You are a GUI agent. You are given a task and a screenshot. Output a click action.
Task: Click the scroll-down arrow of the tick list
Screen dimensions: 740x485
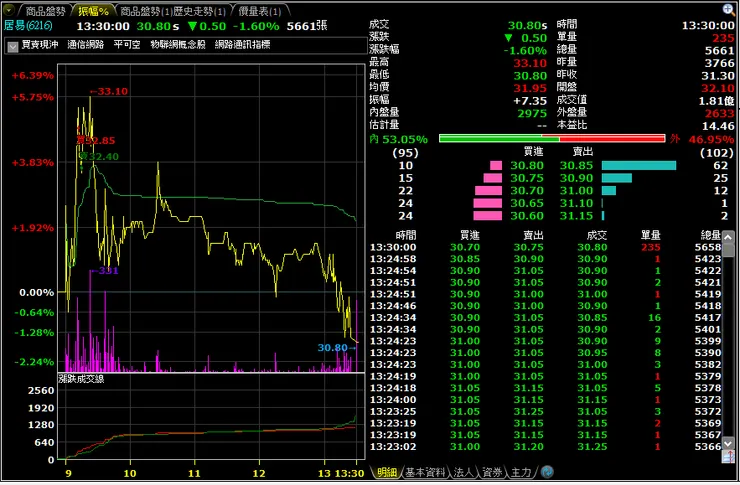[x=728, y=443]
